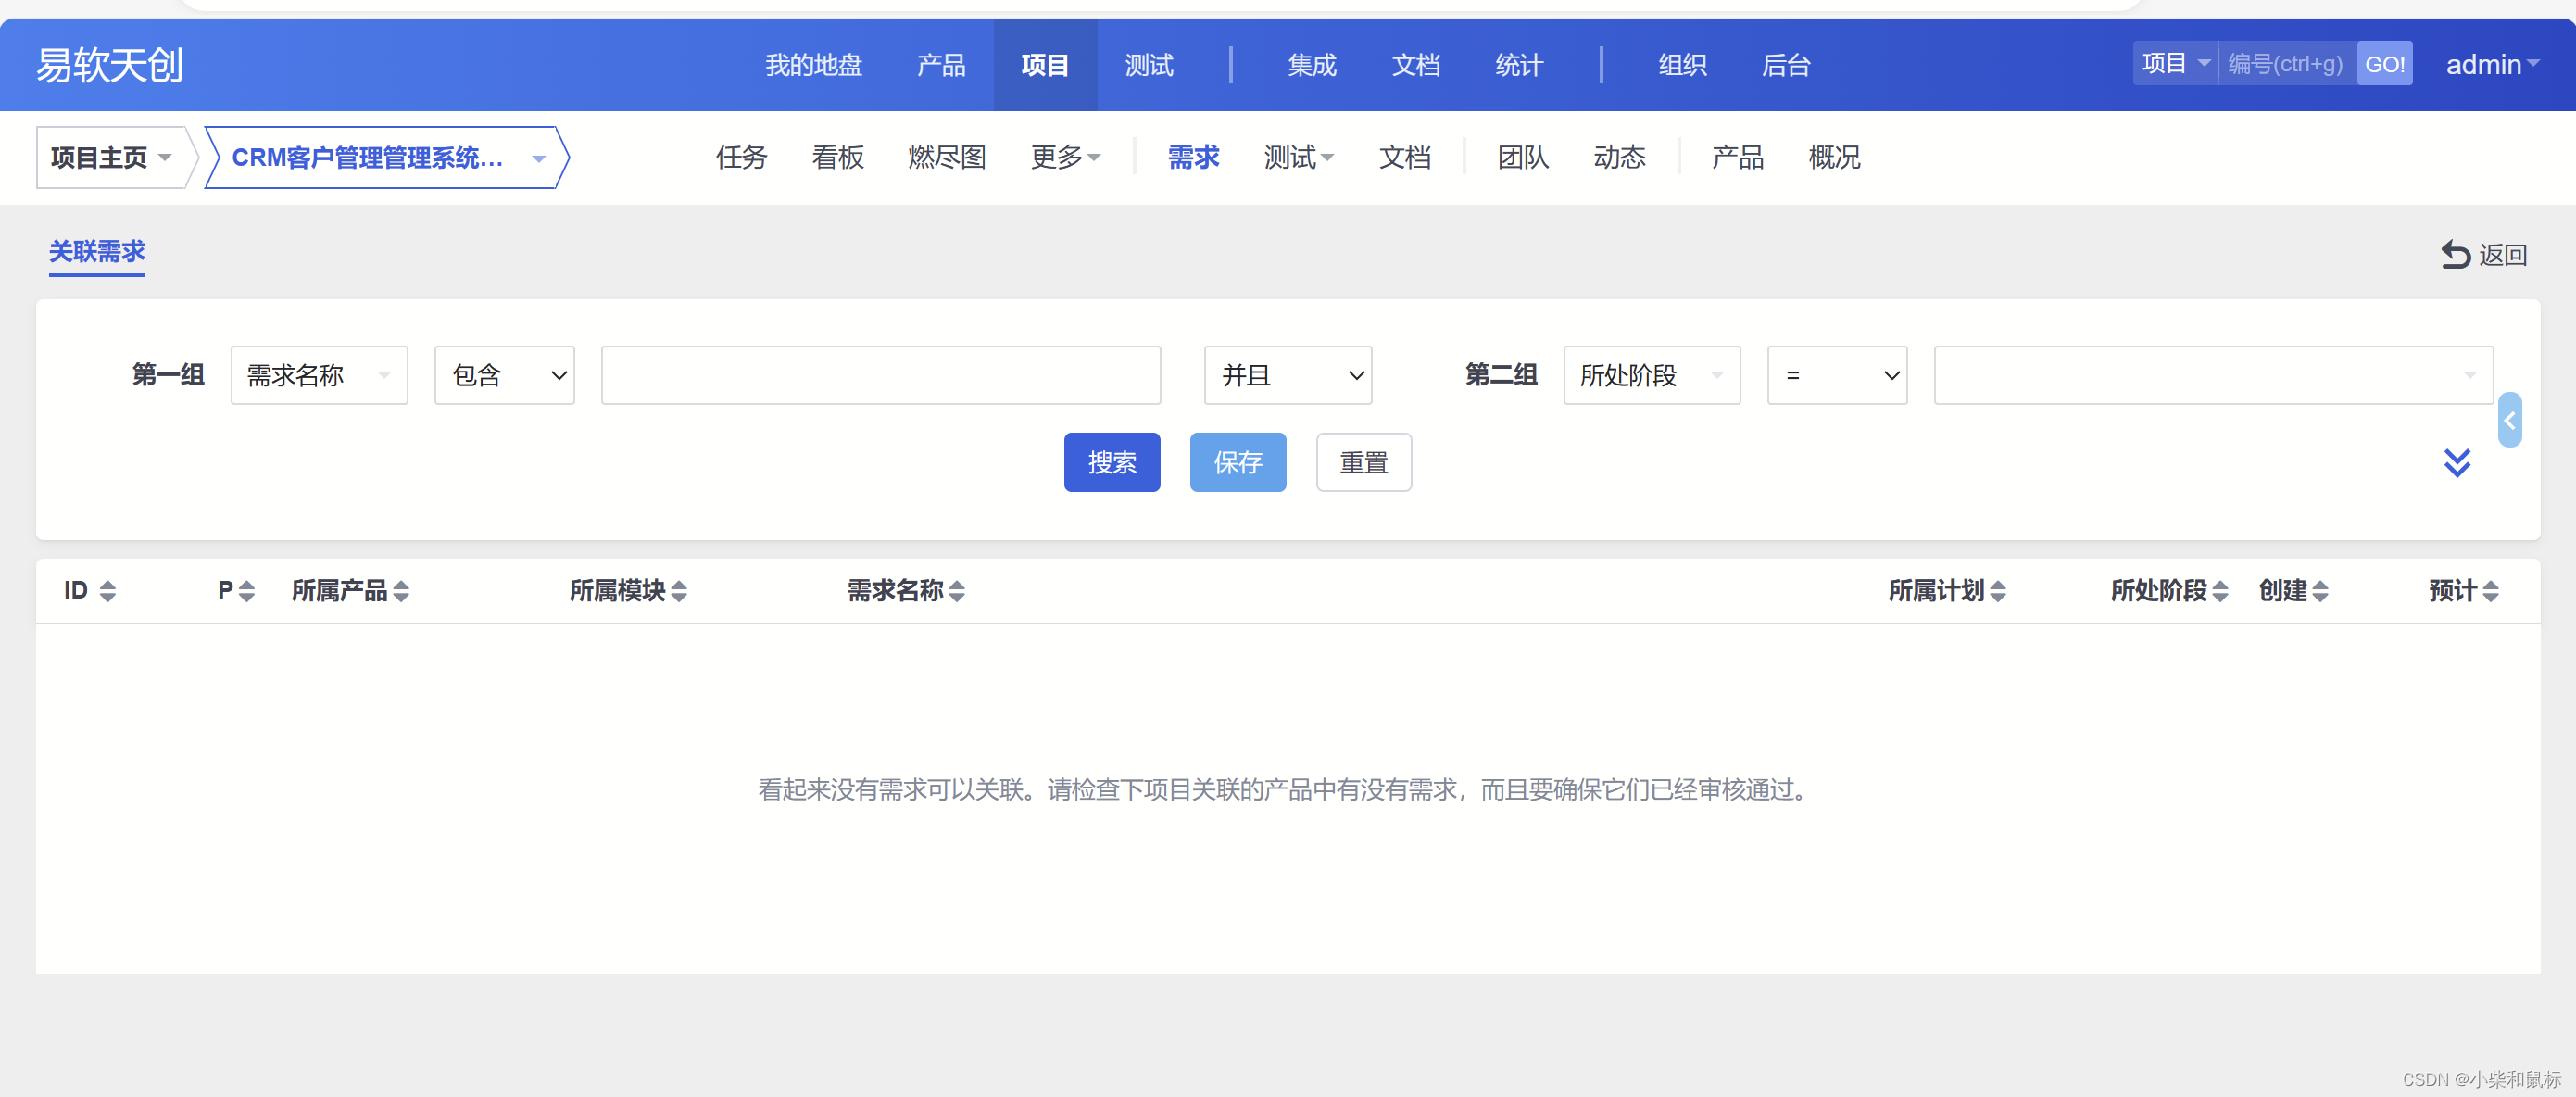Sort by 所属产品 column arrows
This screenshot has height=1097, width=2576.
401,591
